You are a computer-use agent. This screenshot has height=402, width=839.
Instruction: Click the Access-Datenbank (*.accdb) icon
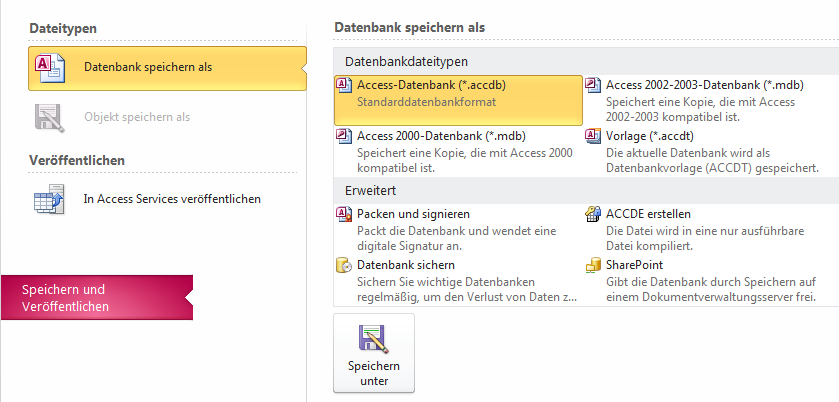tap(344, 85)
